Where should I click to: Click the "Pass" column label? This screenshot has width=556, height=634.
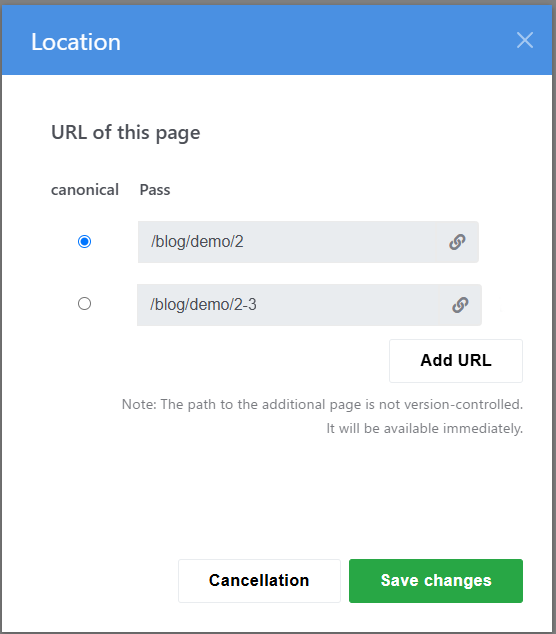click(x=155, y=190)
